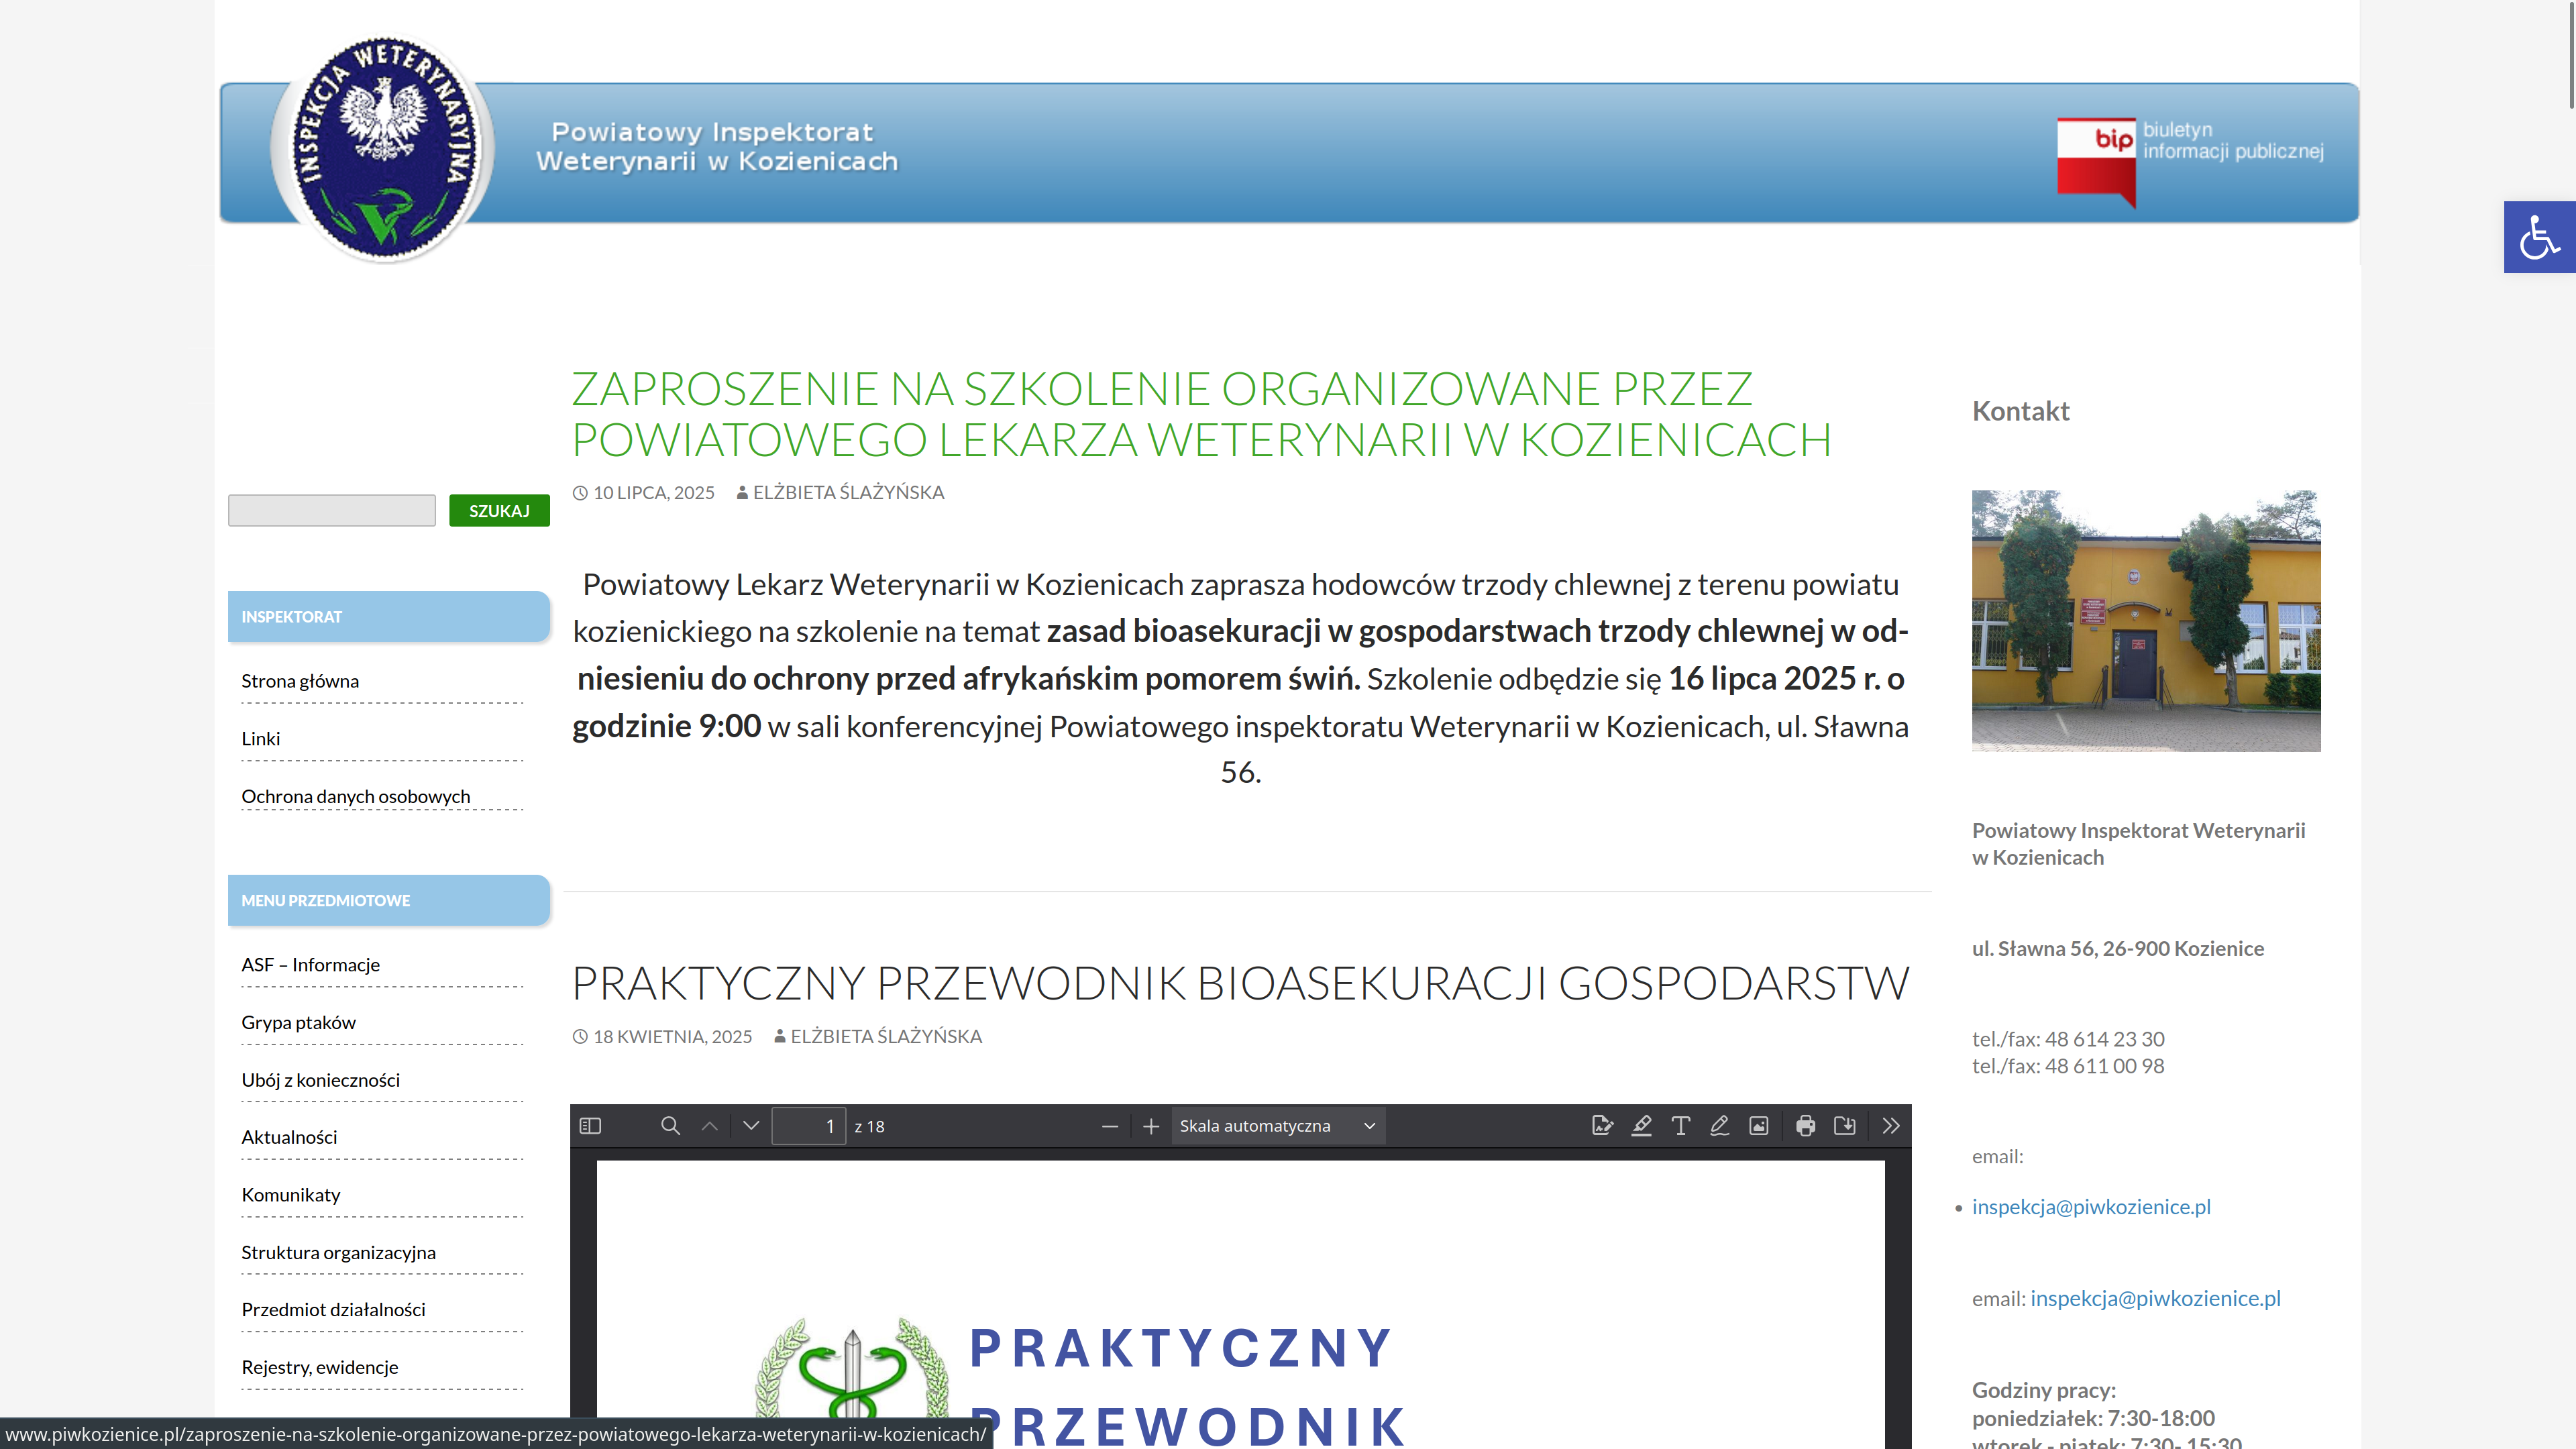Toggle the PDF viewer sidebar
This screenshot has height=1449, width=2576.
(x=590, y=1126)
